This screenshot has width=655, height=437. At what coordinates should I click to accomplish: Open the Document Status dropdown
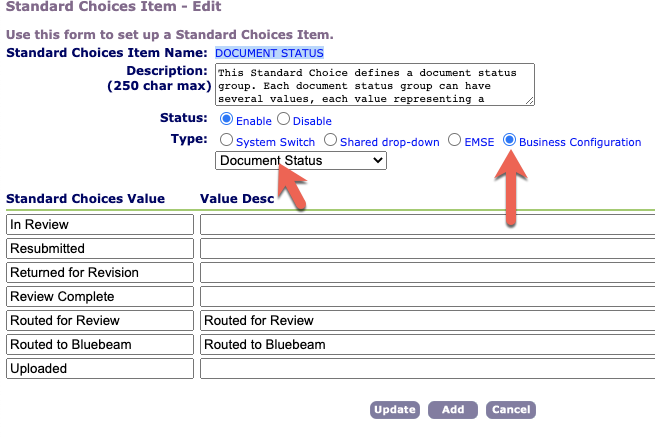(300, 160)
